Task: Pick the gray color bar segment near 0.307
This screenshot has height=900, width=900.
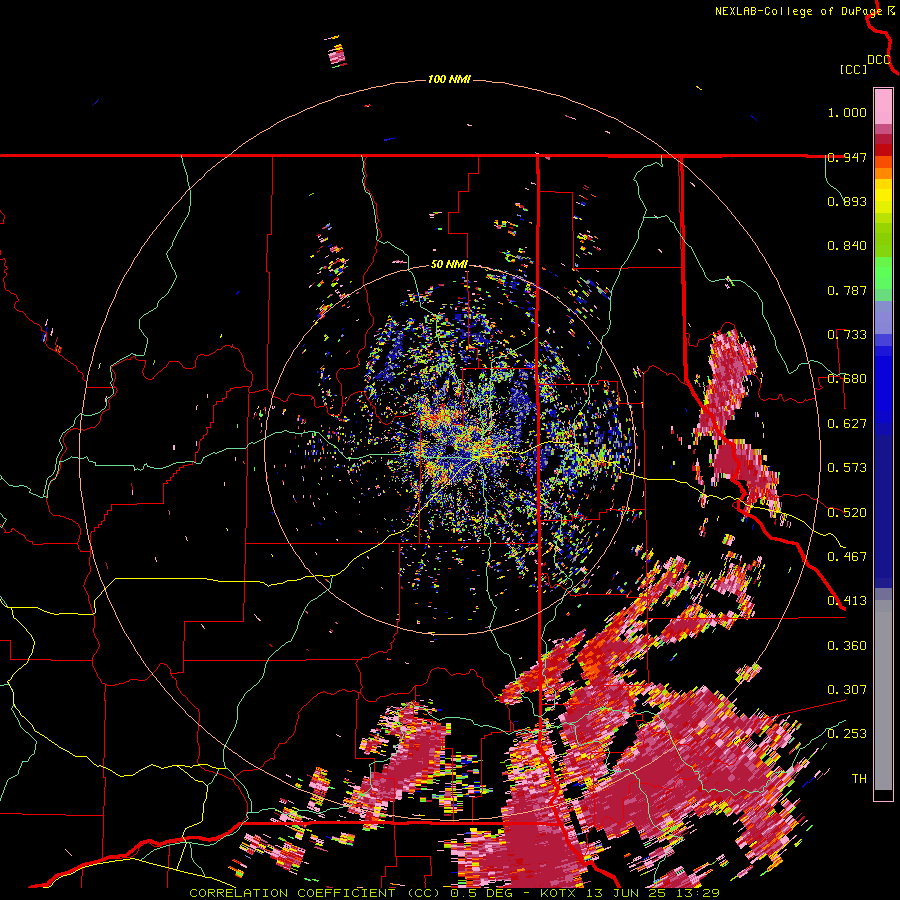Action: [883, 695]
